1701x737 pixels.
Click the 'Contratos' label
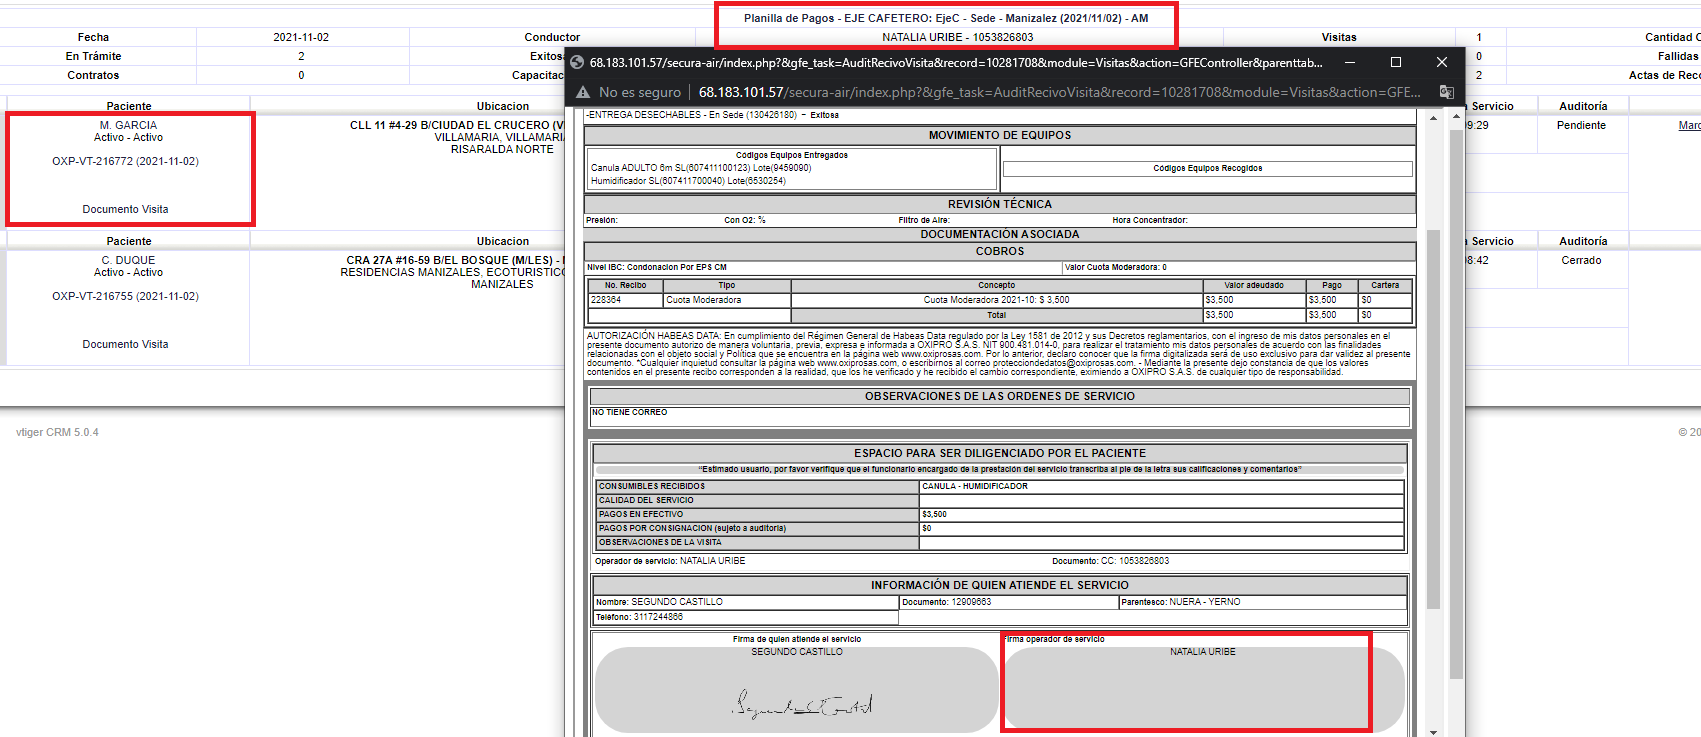93,75
